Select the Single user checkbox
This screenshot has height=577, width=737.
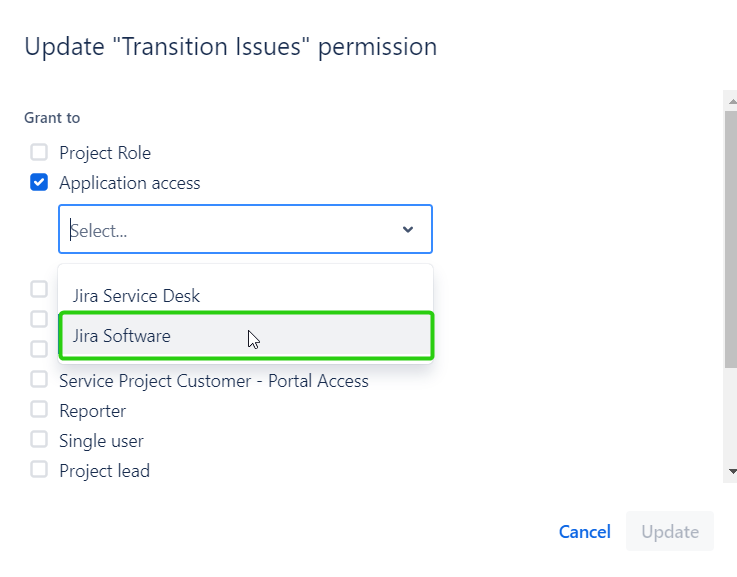click(x=39, y=440)
